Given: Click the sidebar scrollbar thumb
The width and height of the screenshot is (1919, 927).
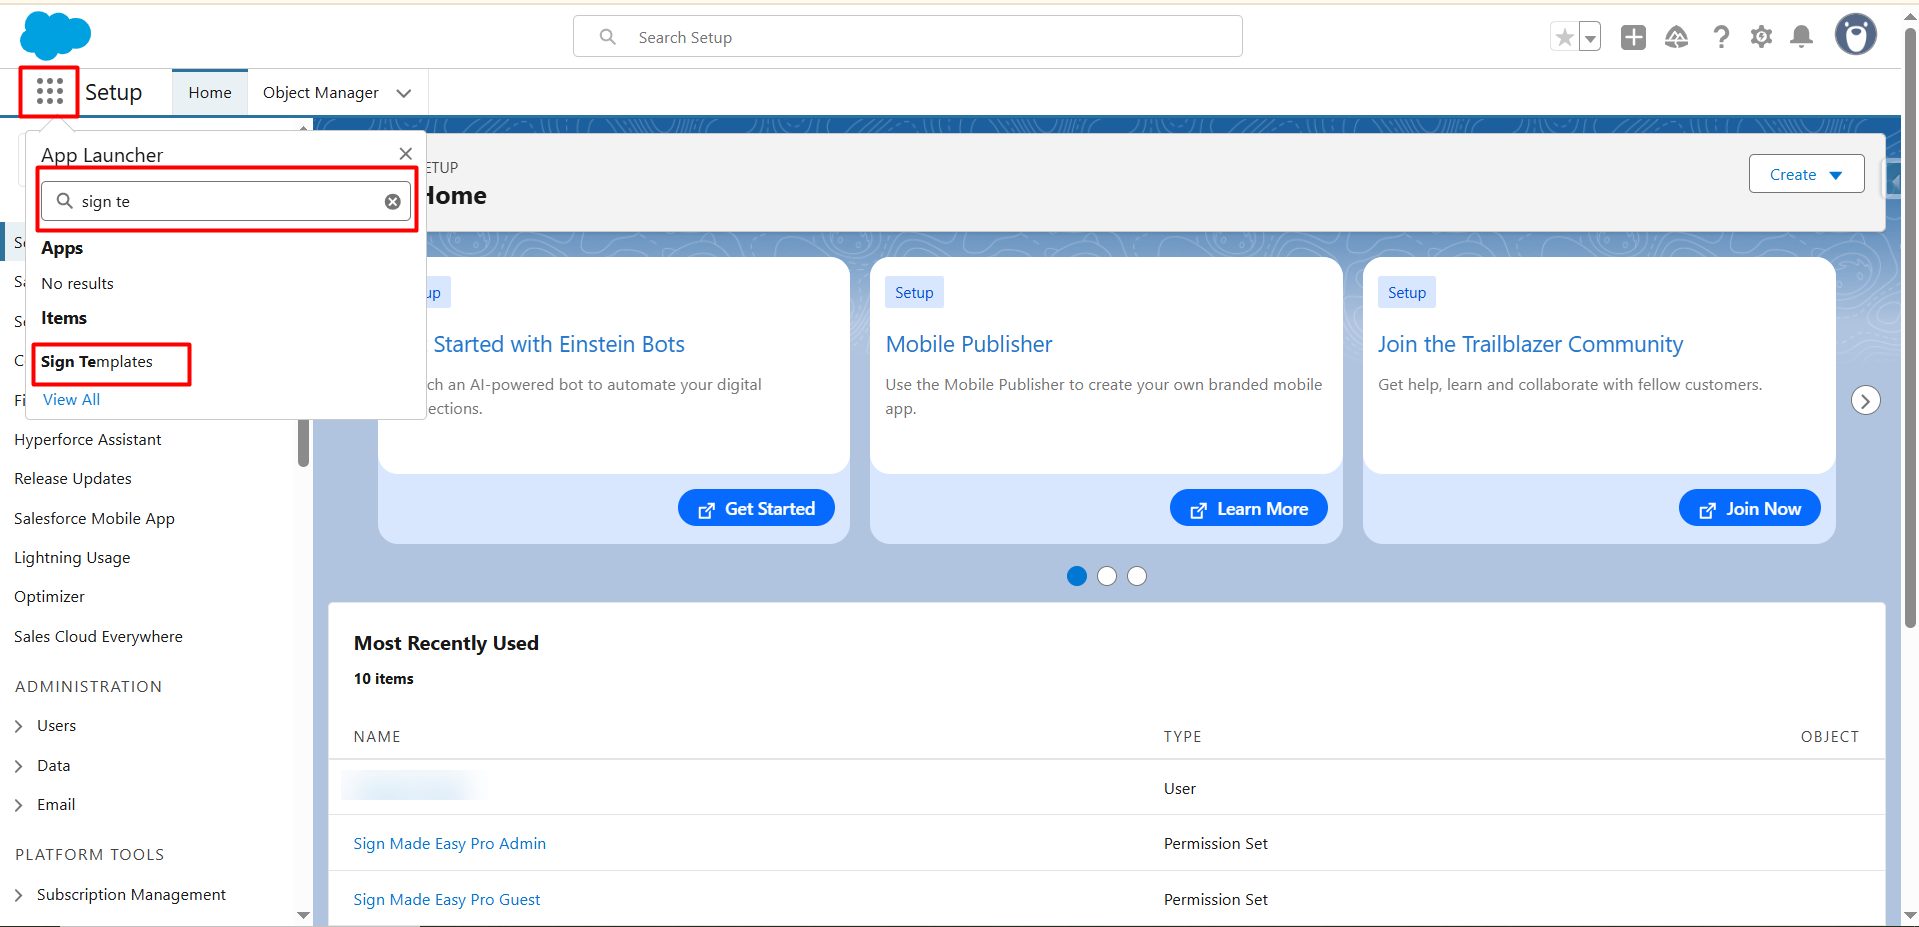Looking at the screenshot, I should pyautogui.click(x=303, y=443).
